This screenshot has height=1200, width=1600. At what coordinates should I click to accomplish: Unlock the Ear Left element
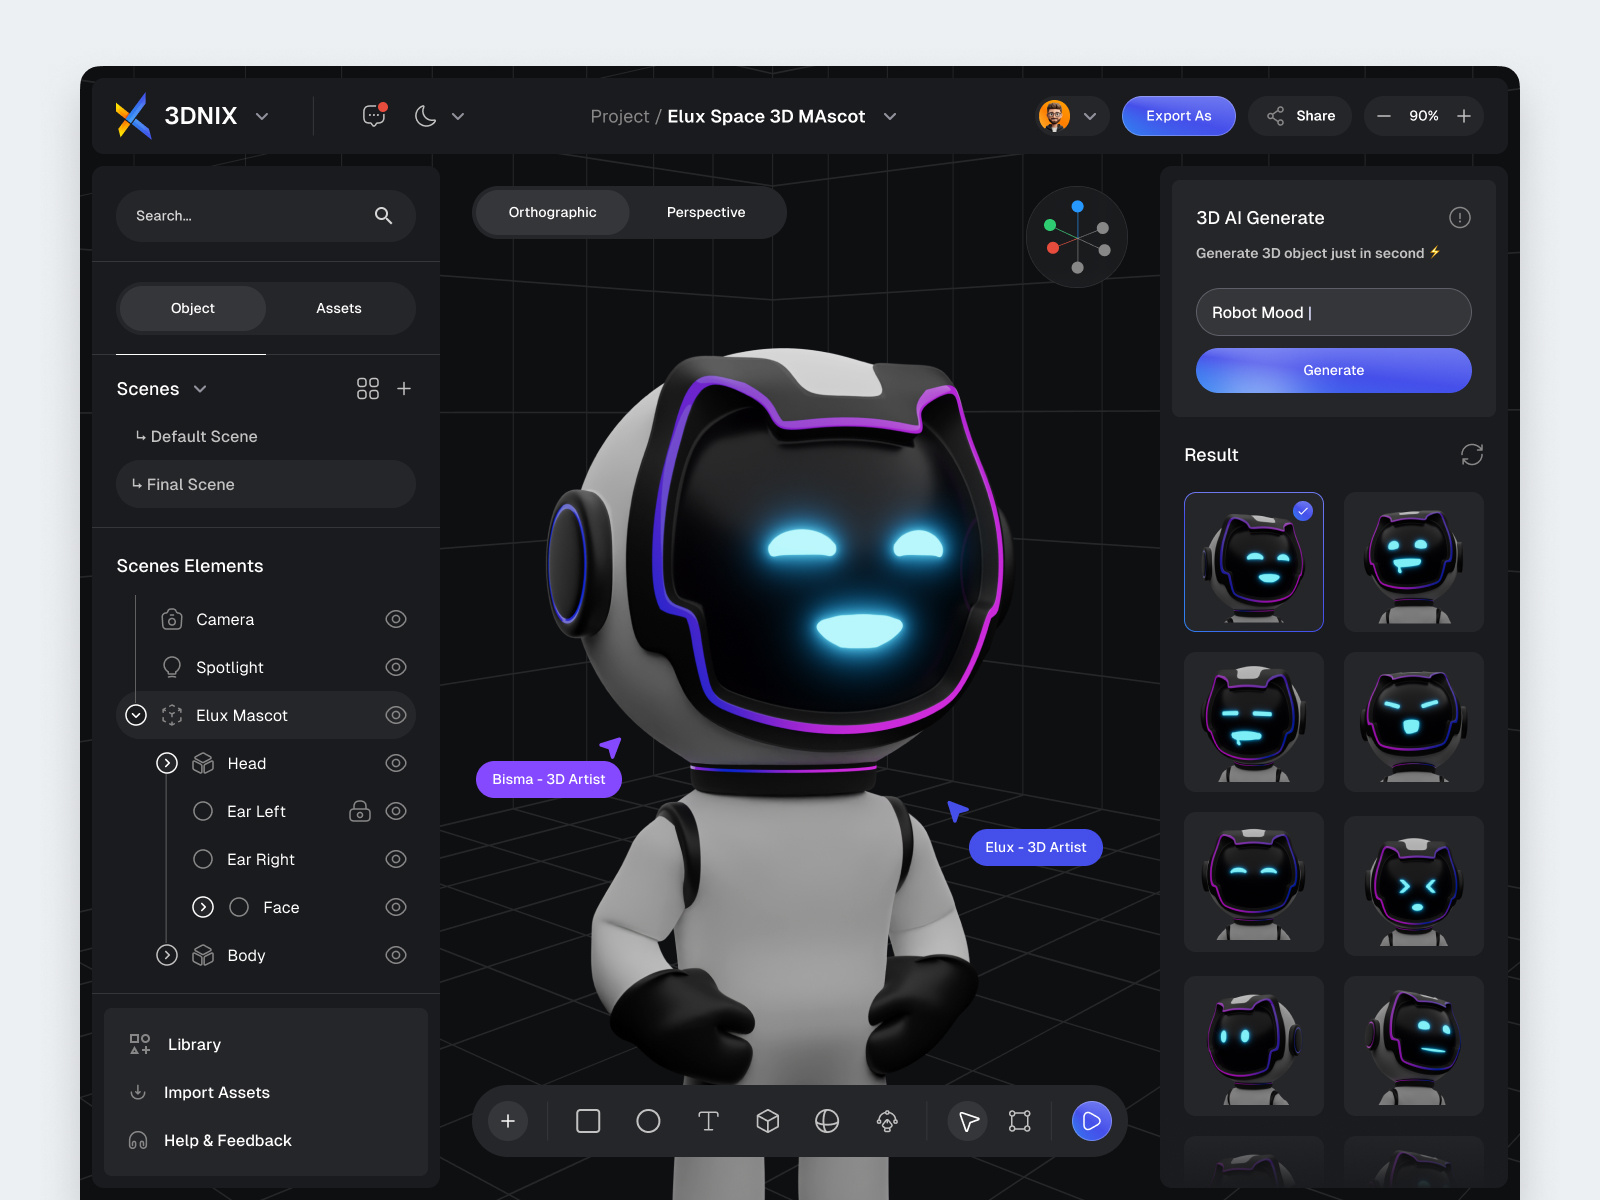coord(360,811)
